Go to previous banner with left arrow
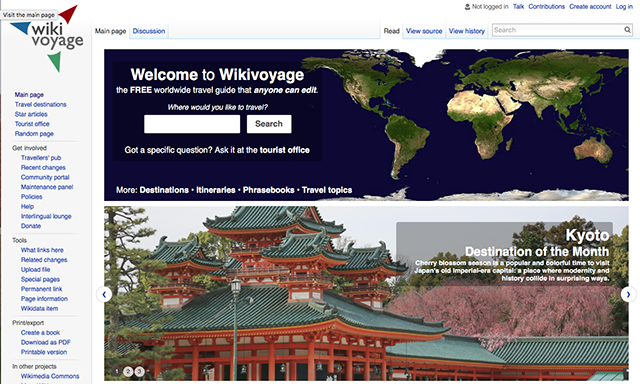Viewport: 640px width, 384px height. 104,294
